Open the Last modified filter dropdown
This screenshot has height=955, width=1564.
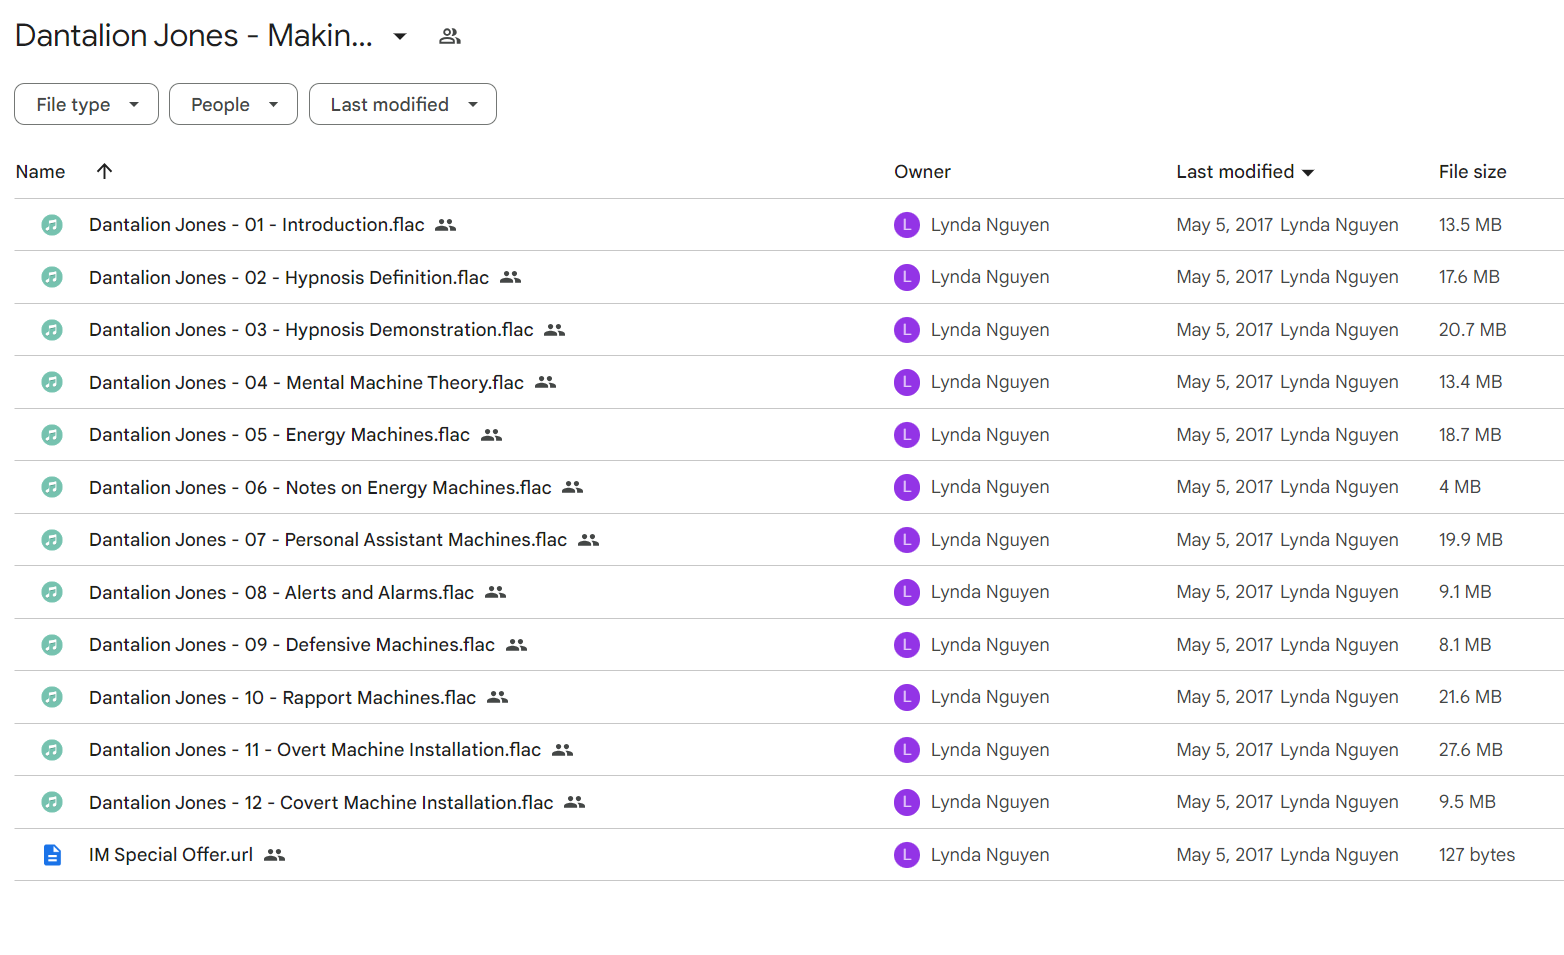click(x=403, y=104)
